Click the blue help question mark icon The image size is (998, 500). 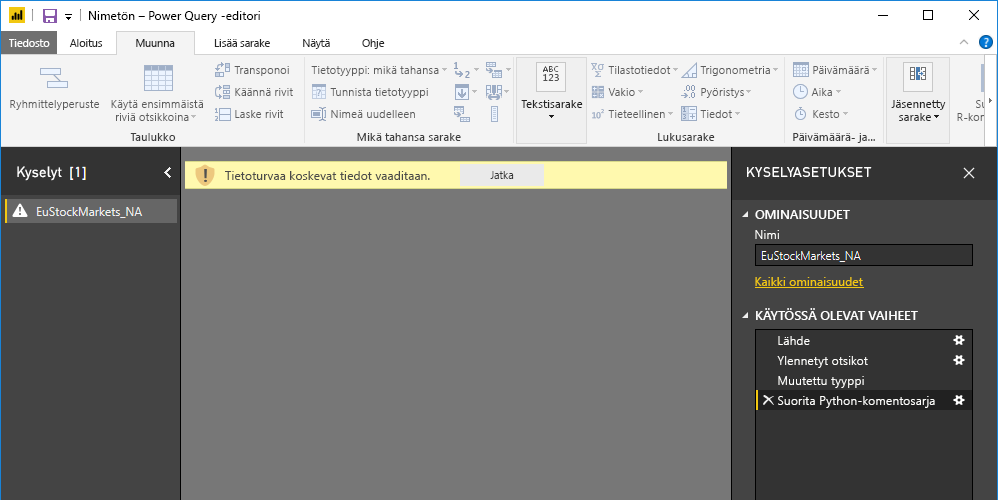(985, 43)
